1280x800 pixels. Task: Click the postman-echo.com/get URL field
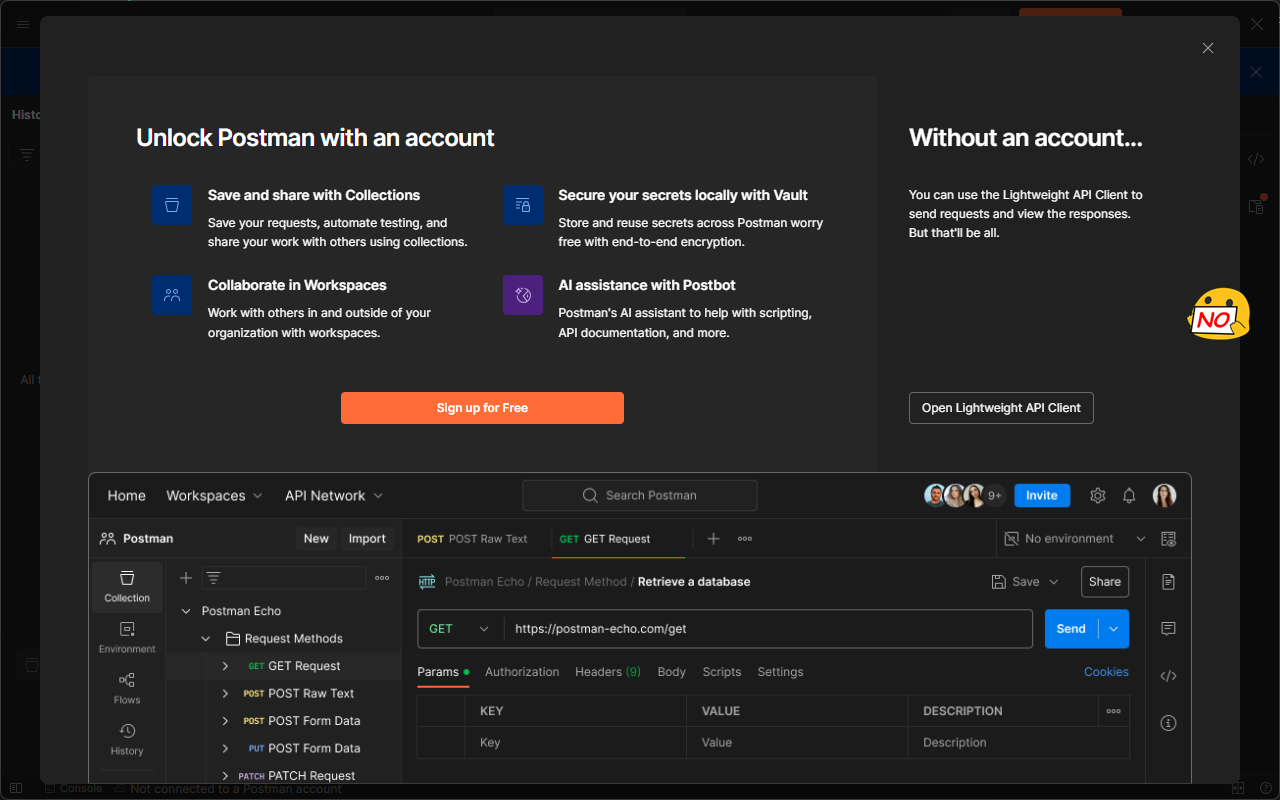point(768,629)
